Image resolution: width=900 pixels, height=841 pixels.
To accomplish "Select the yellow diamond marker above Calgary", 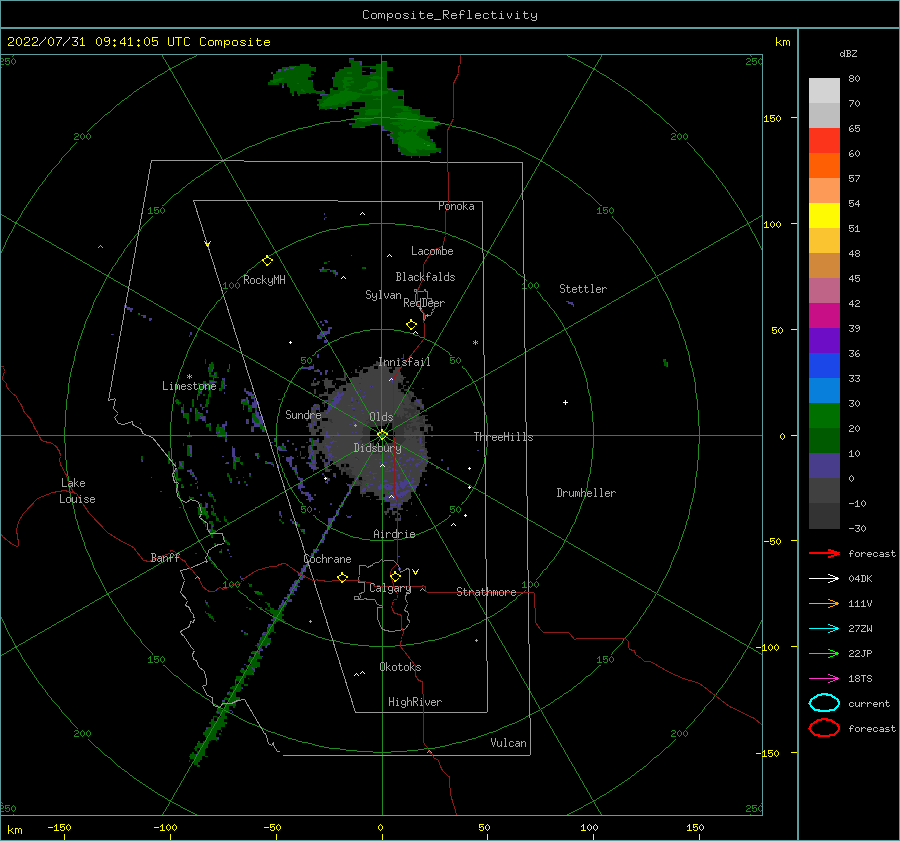I will coord(395,576).
